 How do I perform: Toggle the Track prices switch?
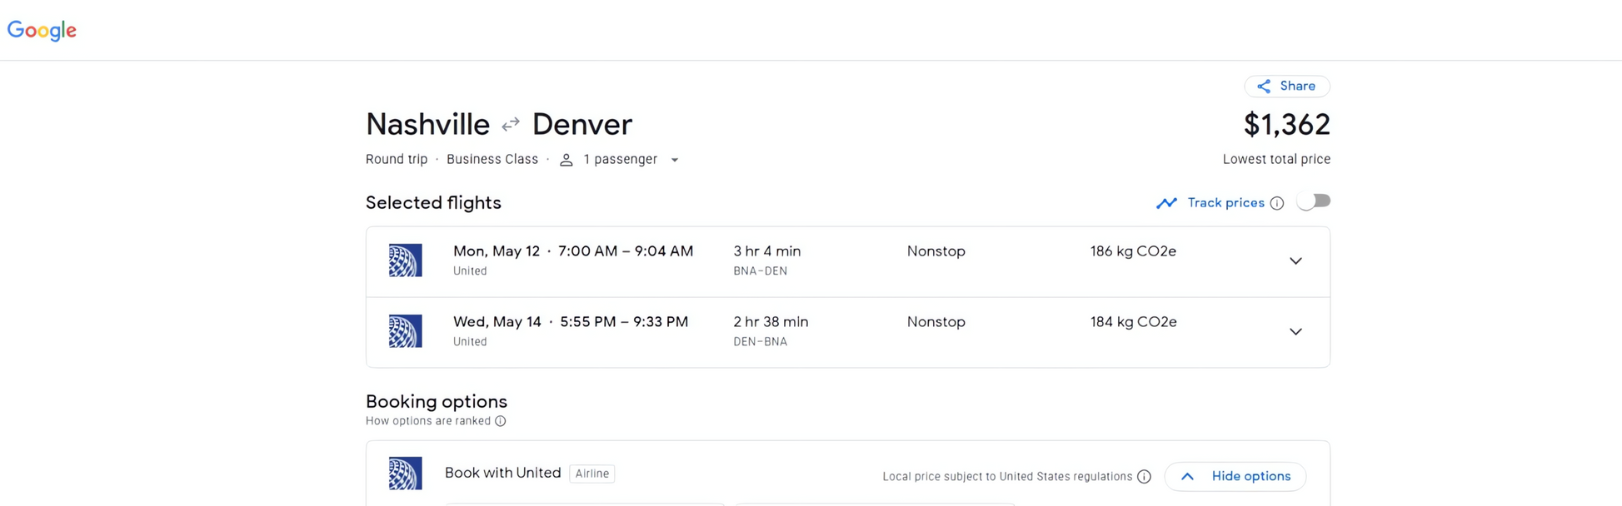tap(1313, 202)
